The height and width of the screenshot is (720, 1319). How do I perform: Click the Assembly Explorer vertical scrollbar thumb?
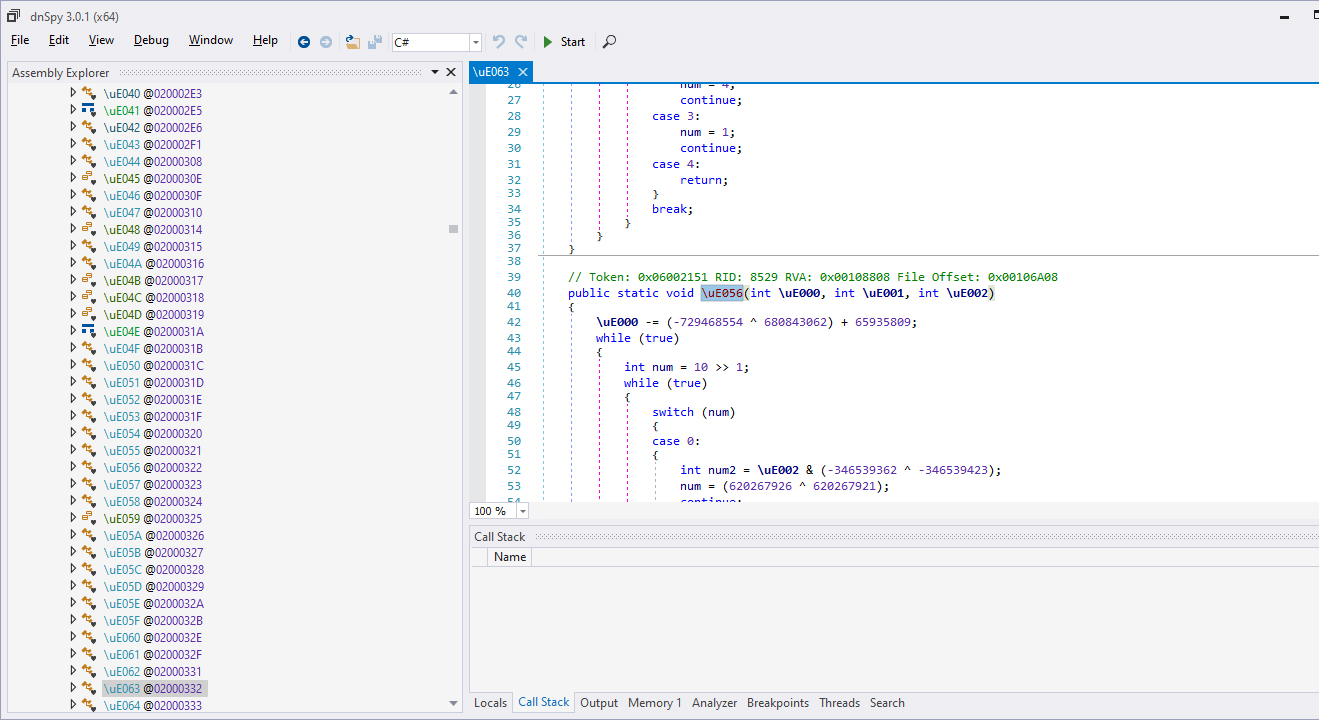point(453,229)
